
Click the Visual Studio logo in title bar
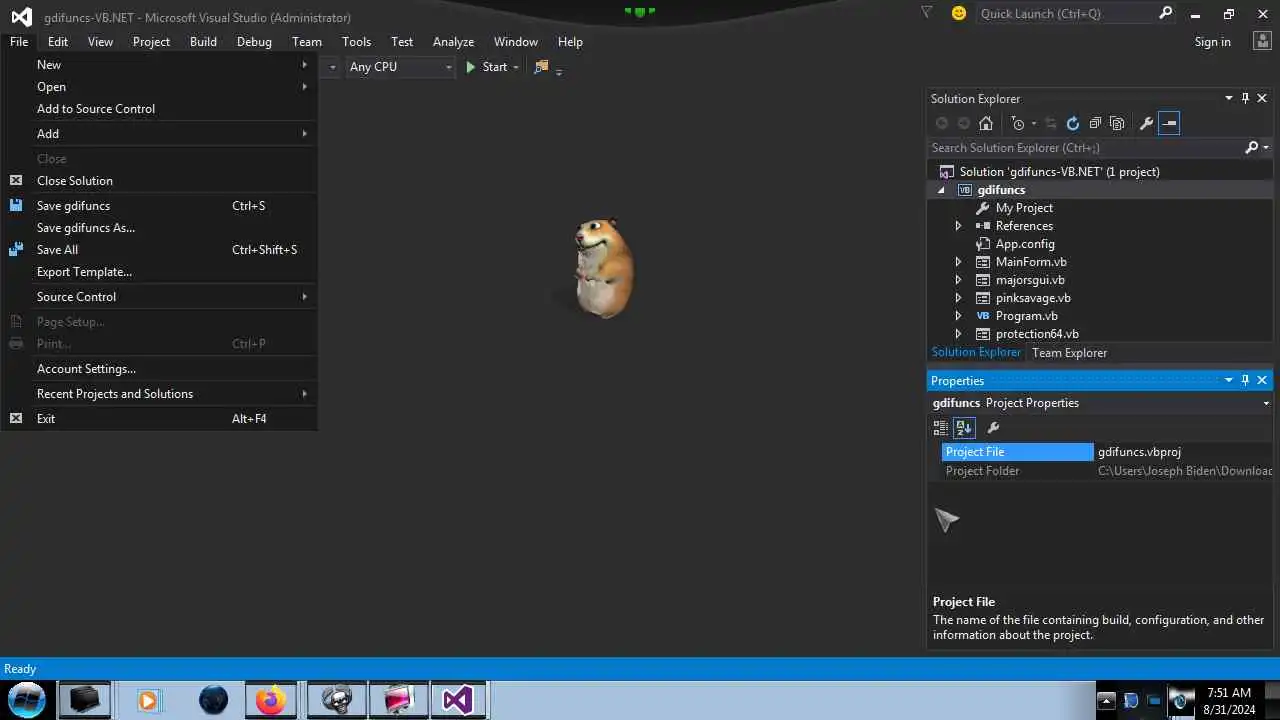pyautogui.click(x=21, y=17)
